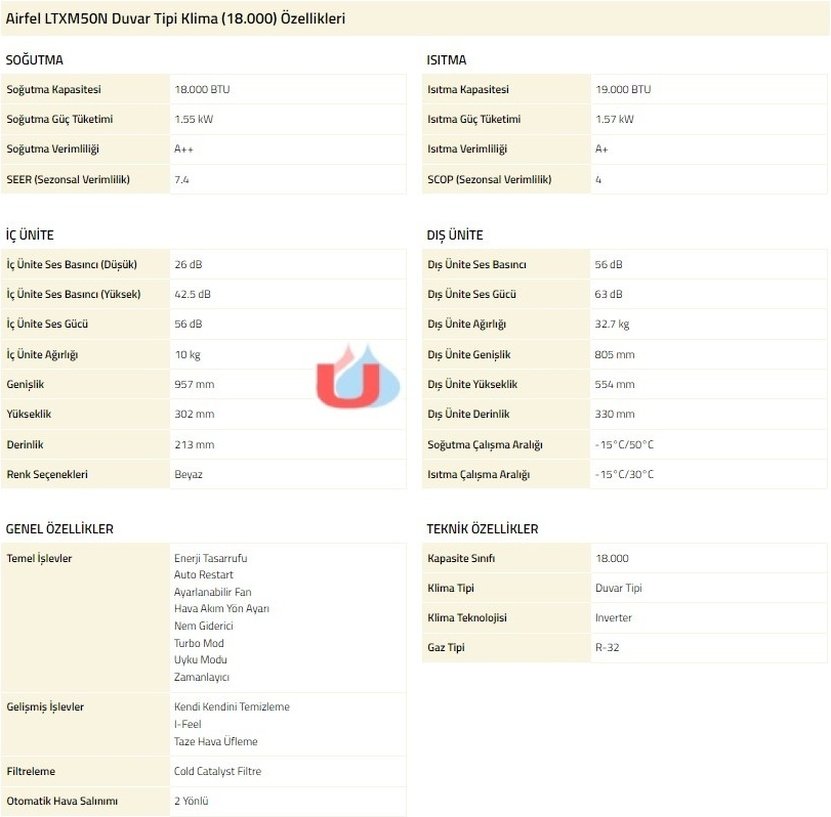831x817 pixels.
Task: Select the 'Auto Restart' entry
Action: (204, 574)
